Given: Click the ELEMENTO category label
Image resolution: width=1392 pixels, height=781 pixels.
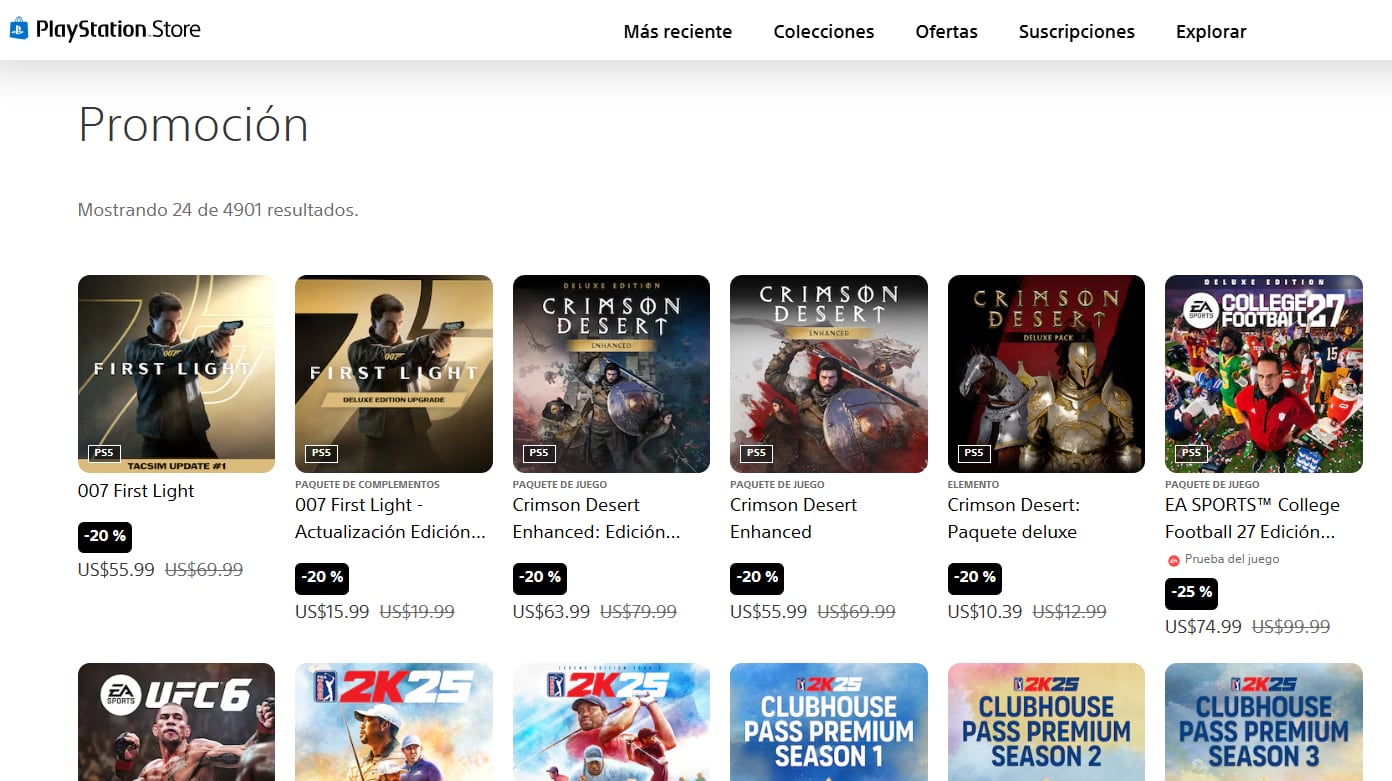Looking at the screenshot, I should (x=973, y=484).
